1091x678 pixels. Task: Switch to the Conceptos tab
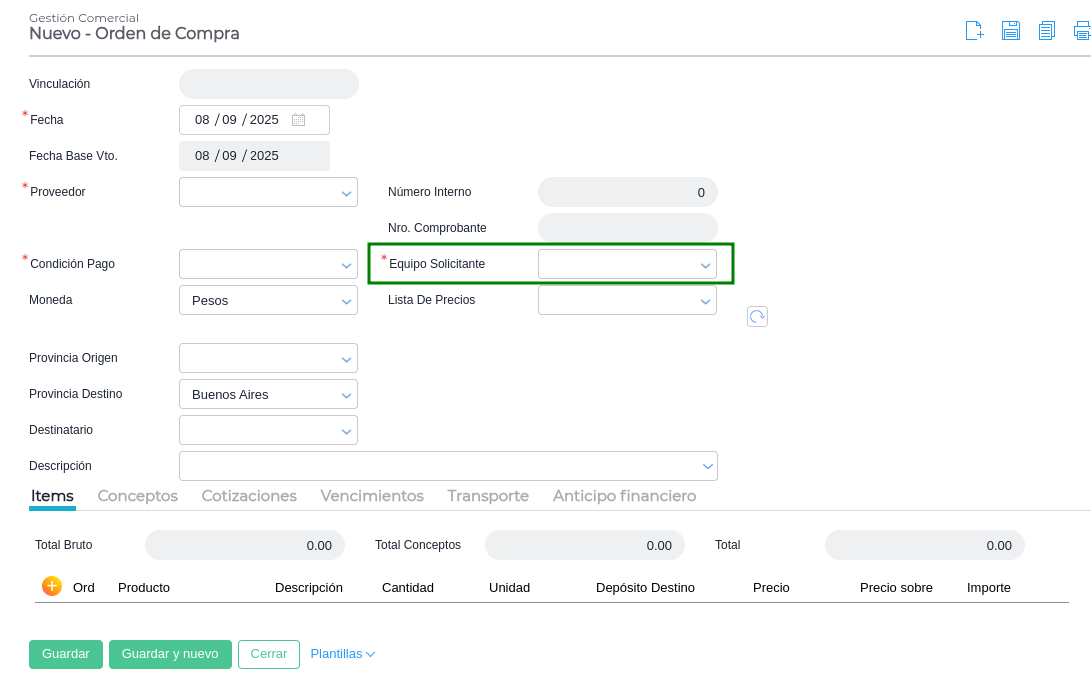pos(138,496)
